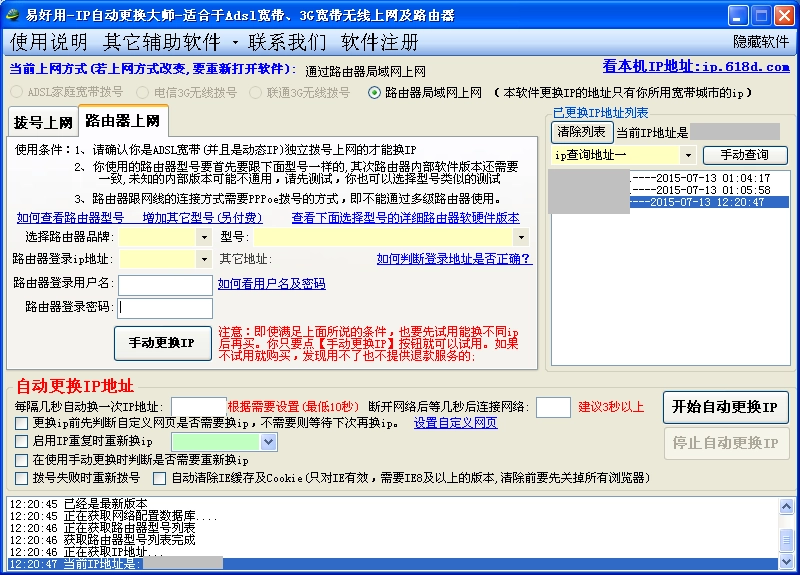This screenshot has width=800, height=575.
Task: Click the log scrollbar thumb
Action: pyautogui.click(x=786, y=541)
